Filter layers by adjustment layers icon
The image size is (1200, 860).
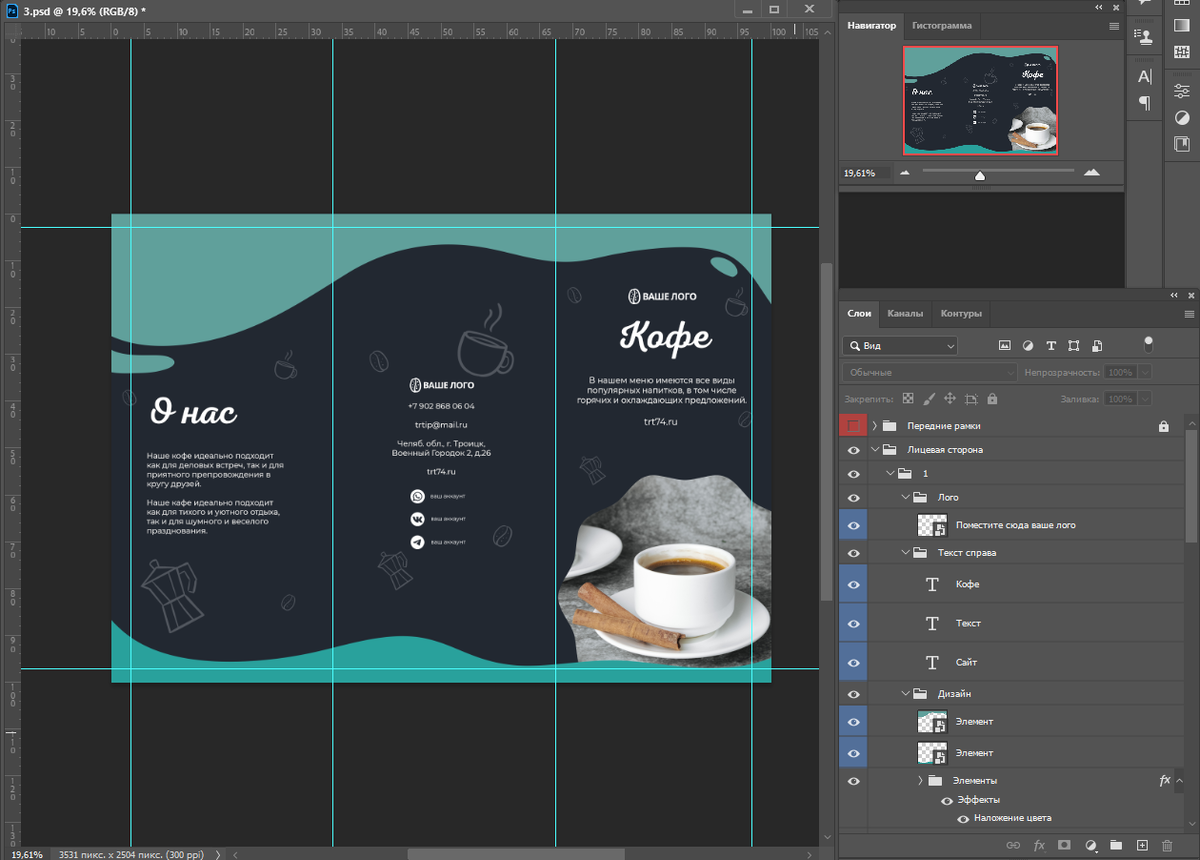click(x=1028, y=346)
